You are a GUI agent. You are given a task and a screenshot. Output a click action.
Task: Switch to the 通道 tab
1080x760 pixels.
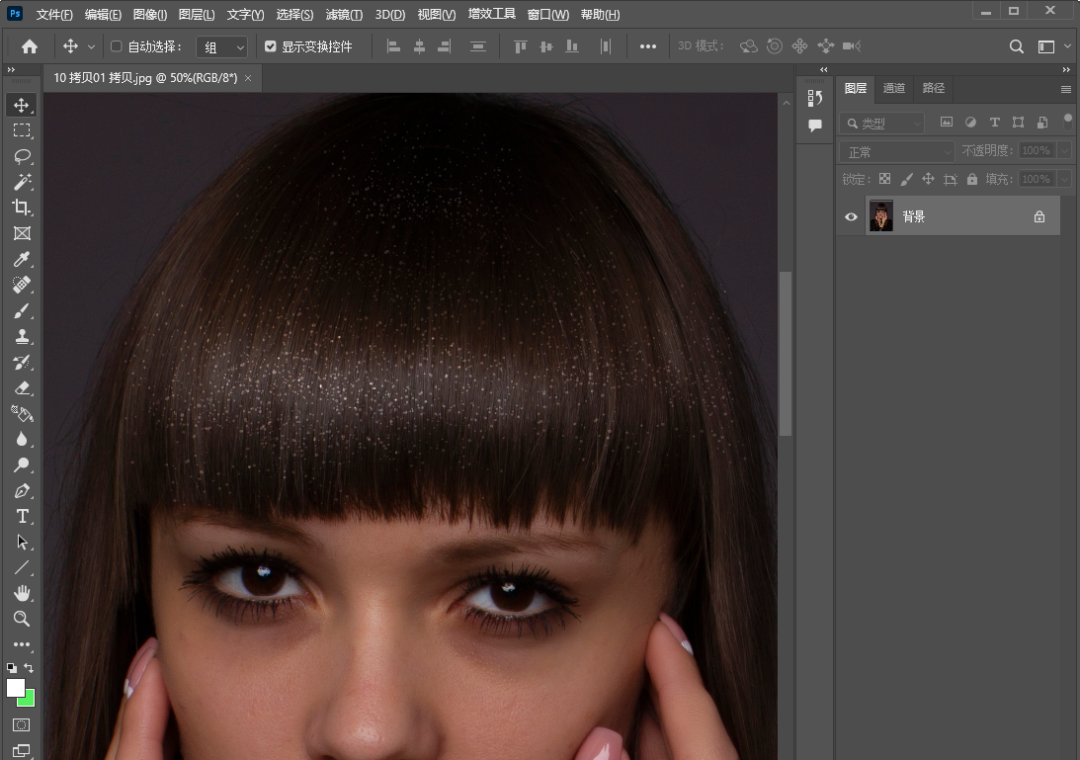(x=893, y=88)
